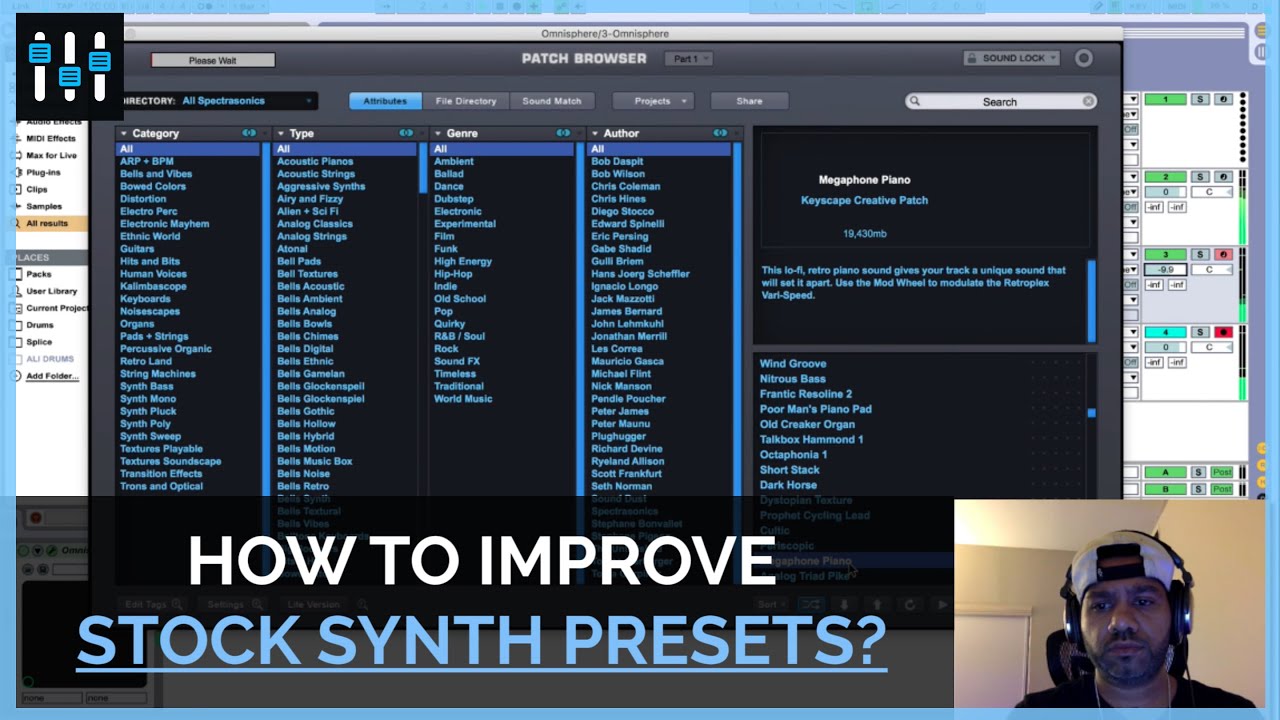Image resolution: width=1280 pixels, height=720 pixels.
Task: Click the Category column swap icon
Action: [249, 133]
